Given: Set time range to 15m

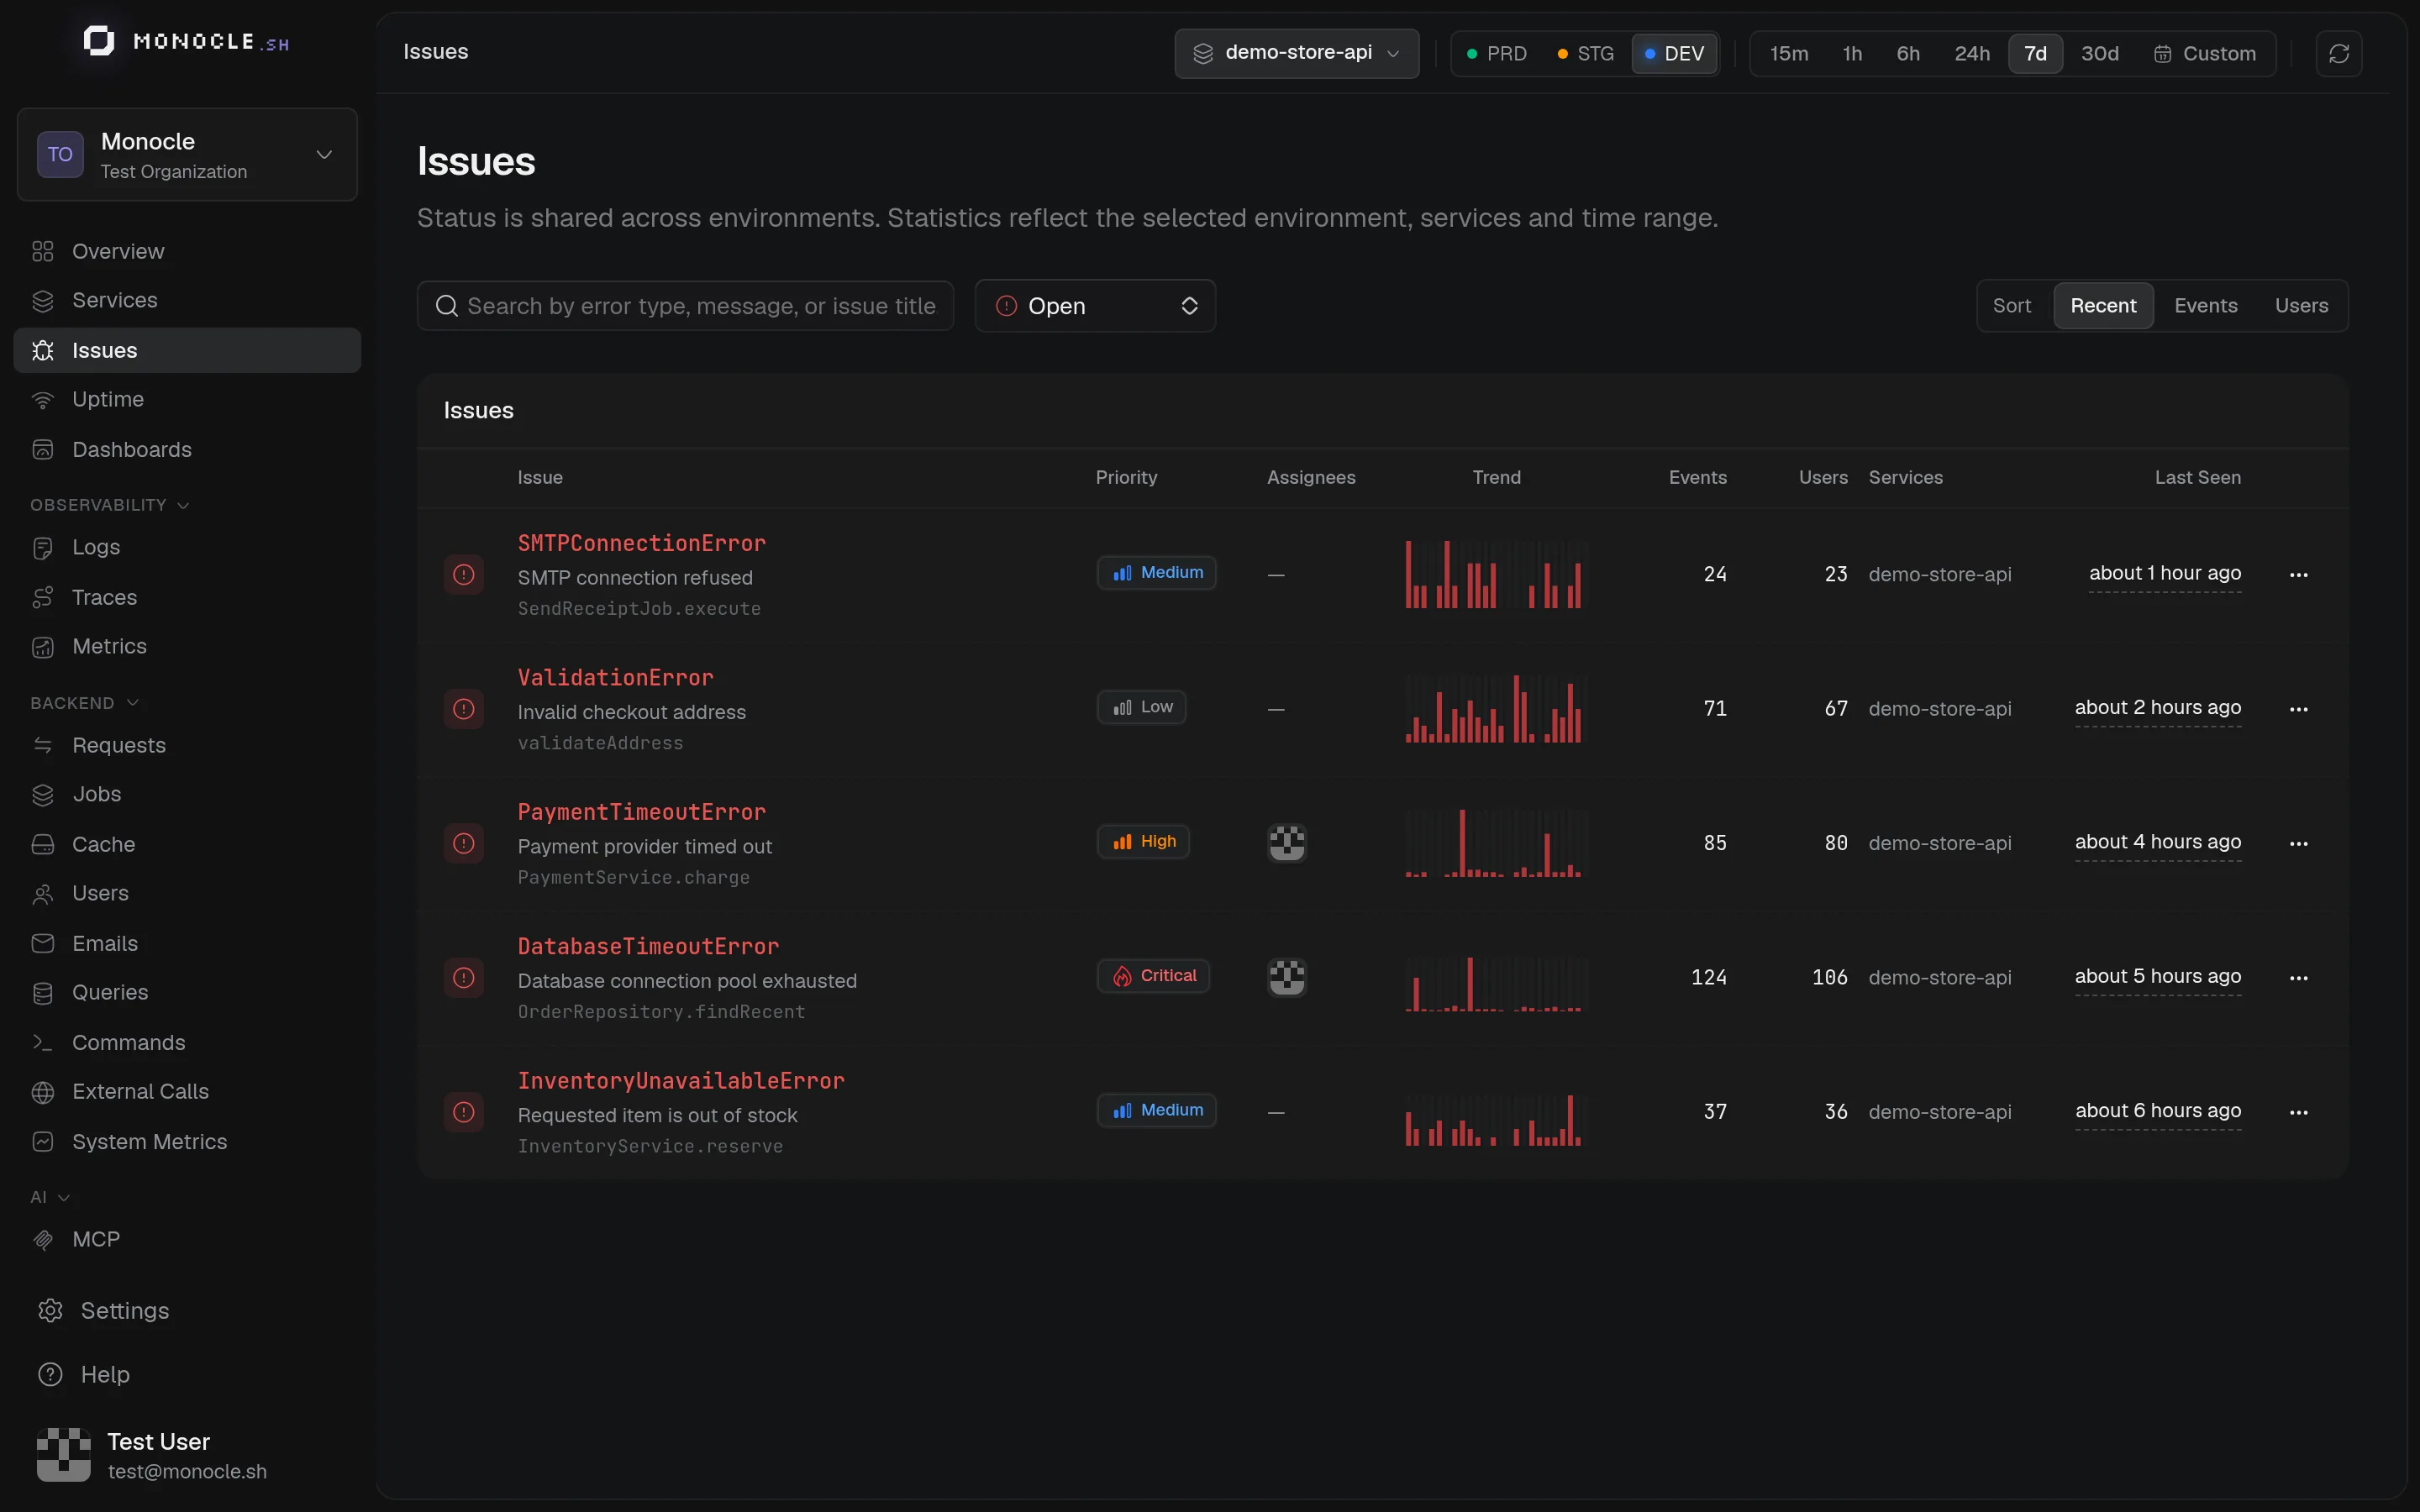Looking at the screenshot, I should click(1789, 53).
